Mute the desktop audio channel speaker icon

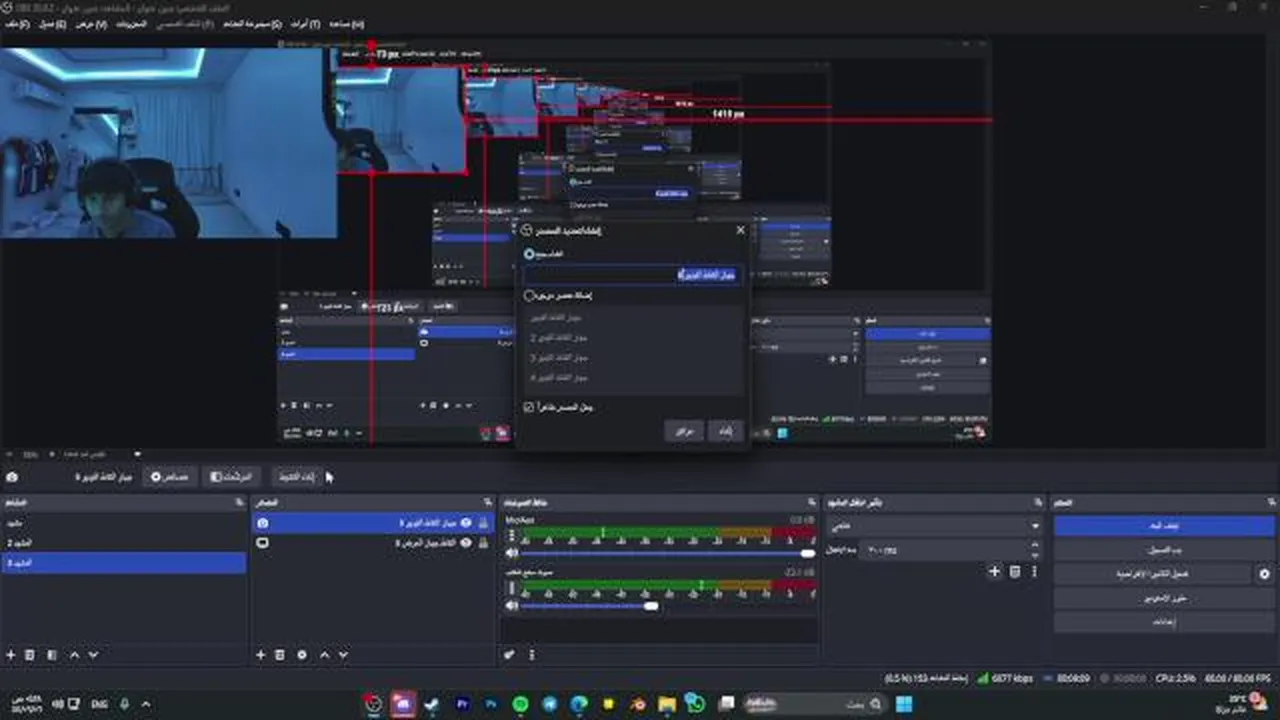[512, 605]
